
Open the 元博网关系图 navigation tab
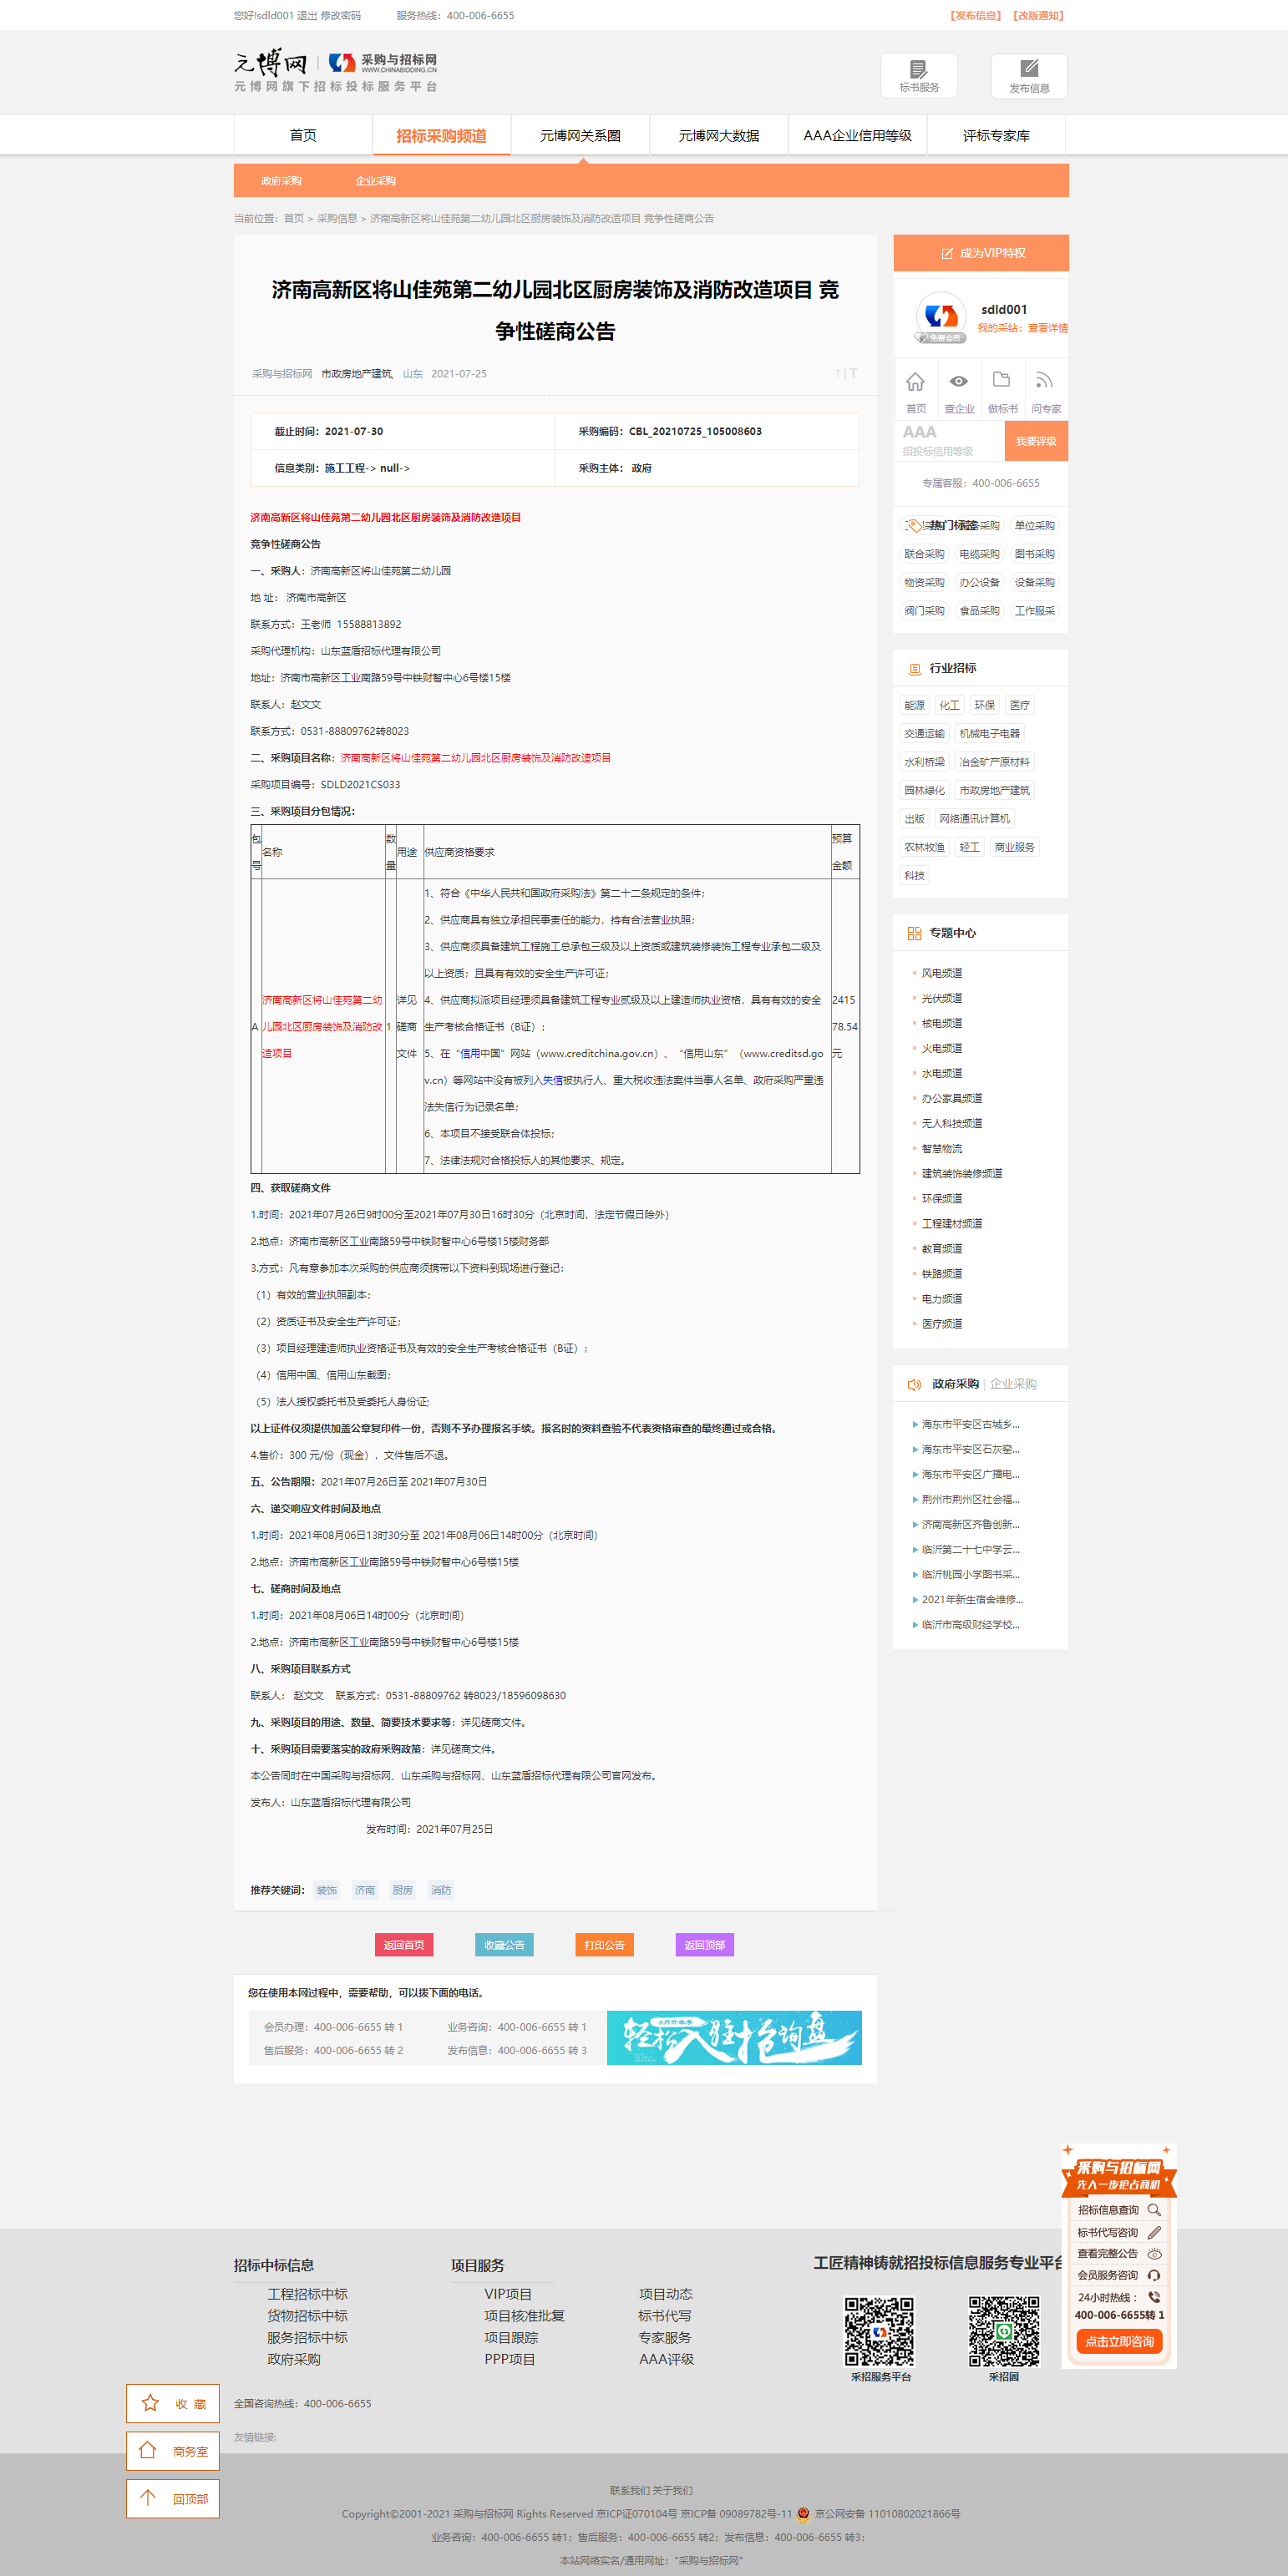580,135
